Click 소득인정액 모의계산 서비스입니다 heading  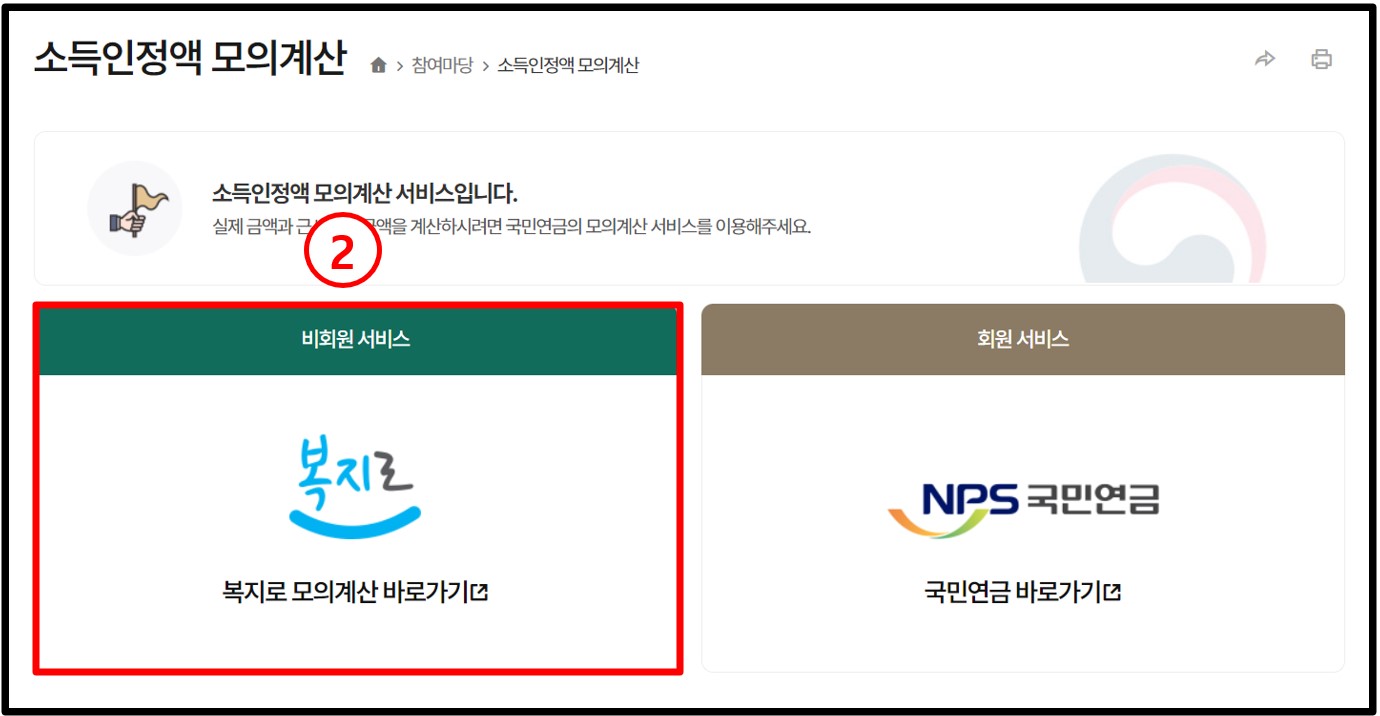coord(364,194)
